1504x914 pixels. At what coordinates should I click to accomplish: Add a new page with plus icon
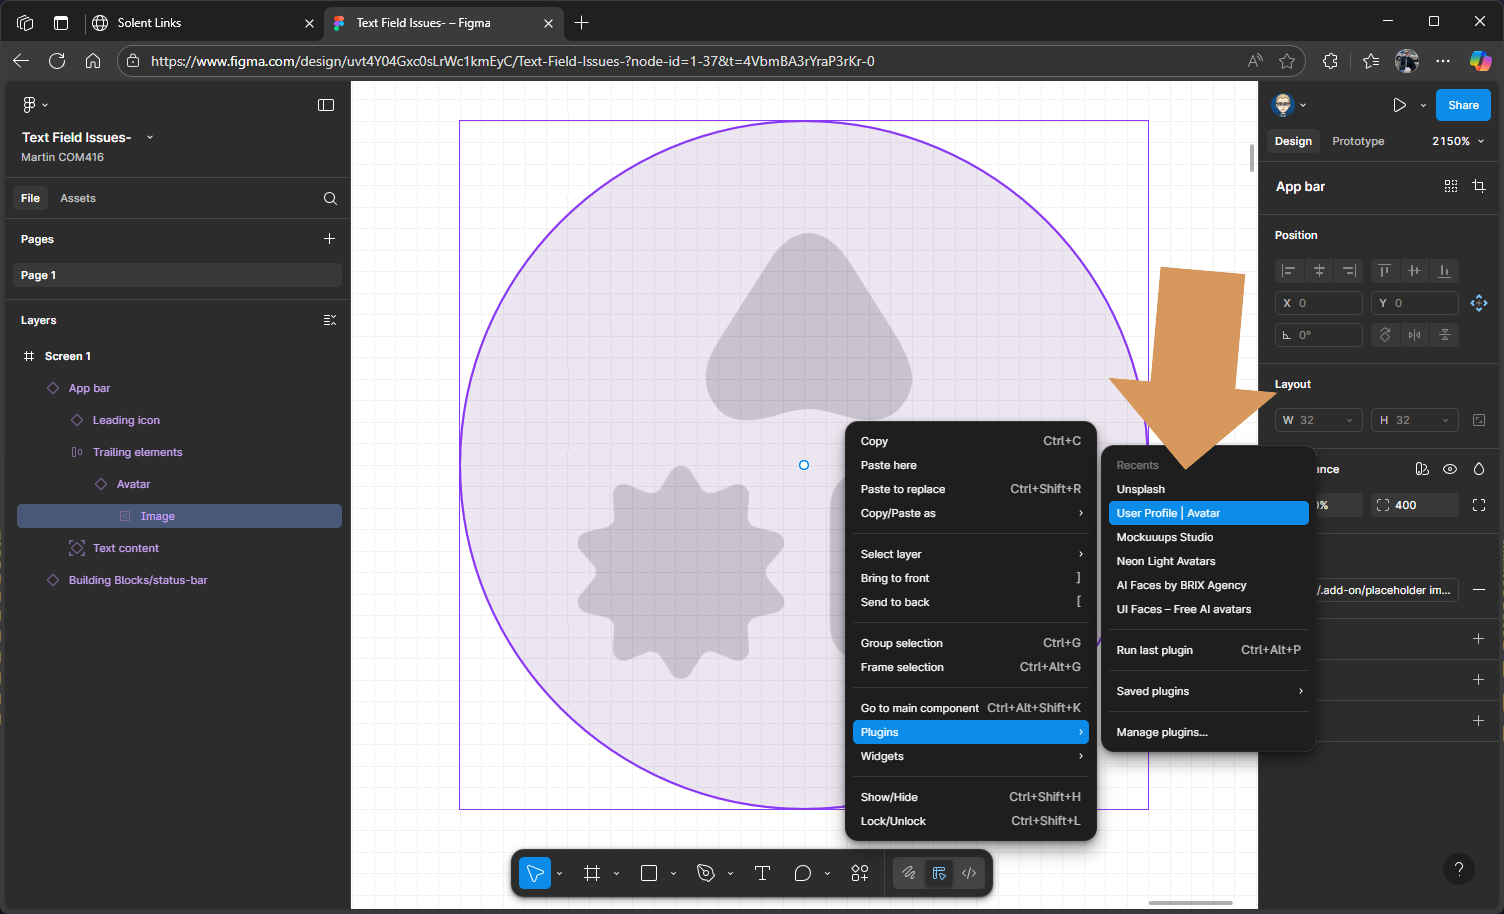(330, 239)
